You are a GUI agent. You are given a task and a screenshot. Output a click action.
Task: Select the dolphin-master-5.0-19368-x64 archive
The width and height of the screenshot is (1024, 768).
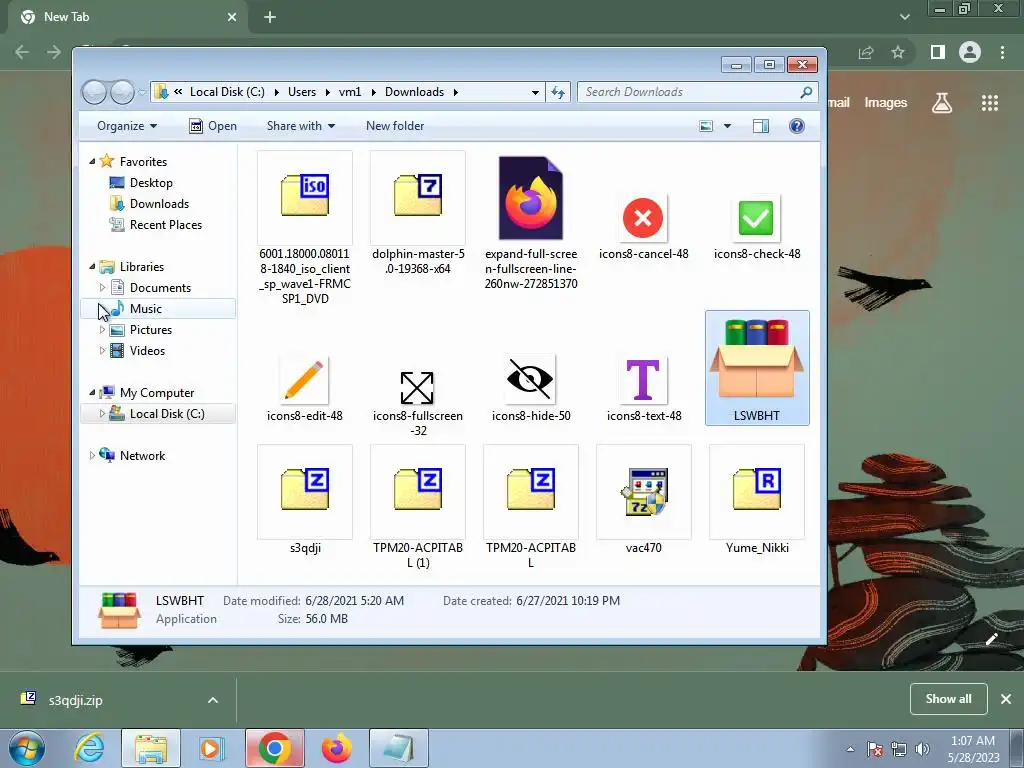(x=418, y=214)
